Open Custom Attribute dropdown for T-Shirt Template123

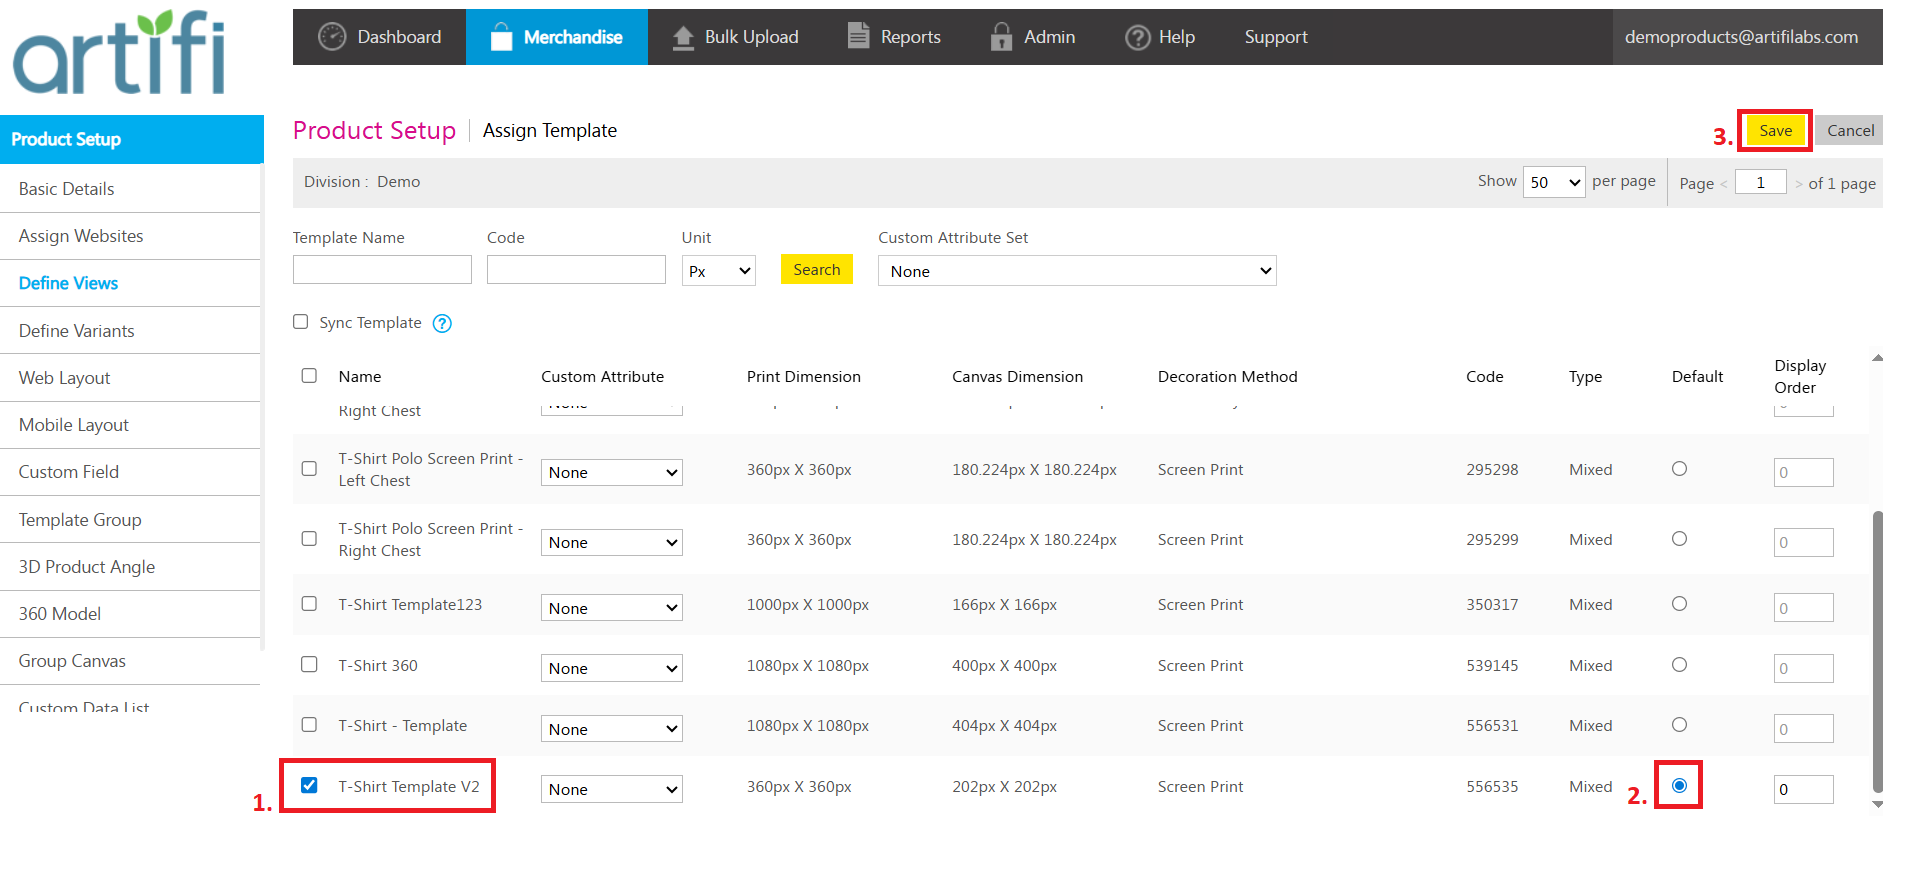612,608
